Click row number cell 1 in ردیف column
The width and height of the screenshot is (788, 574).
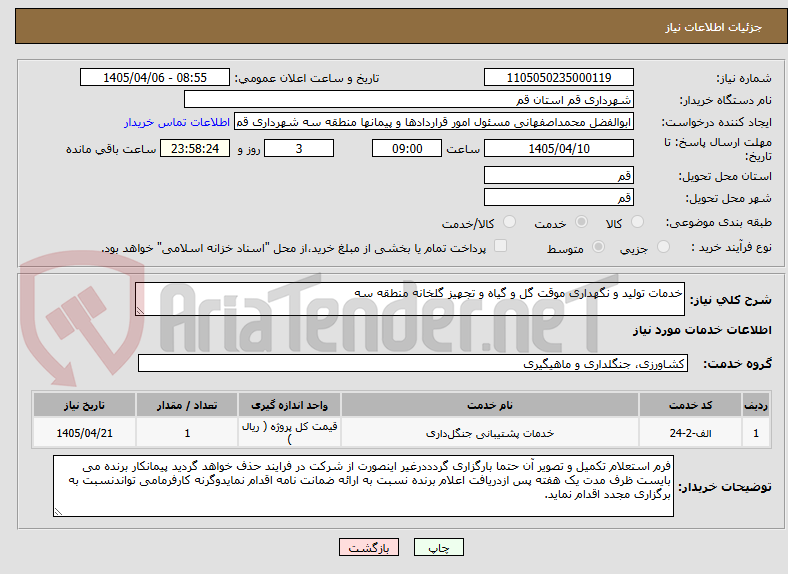click(756, 433)
